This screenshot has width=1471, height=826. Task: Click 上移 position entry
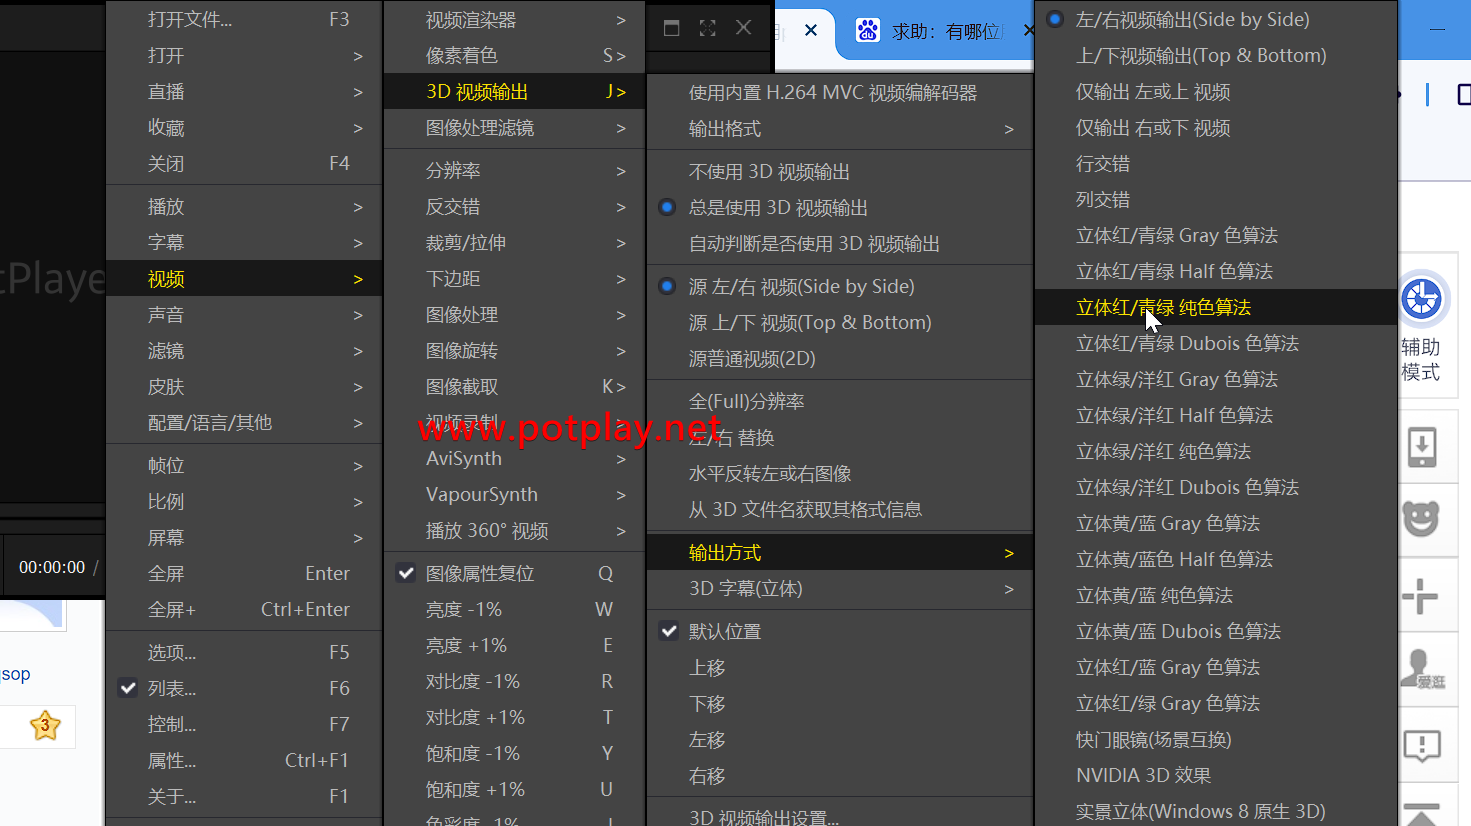(840, 668)
